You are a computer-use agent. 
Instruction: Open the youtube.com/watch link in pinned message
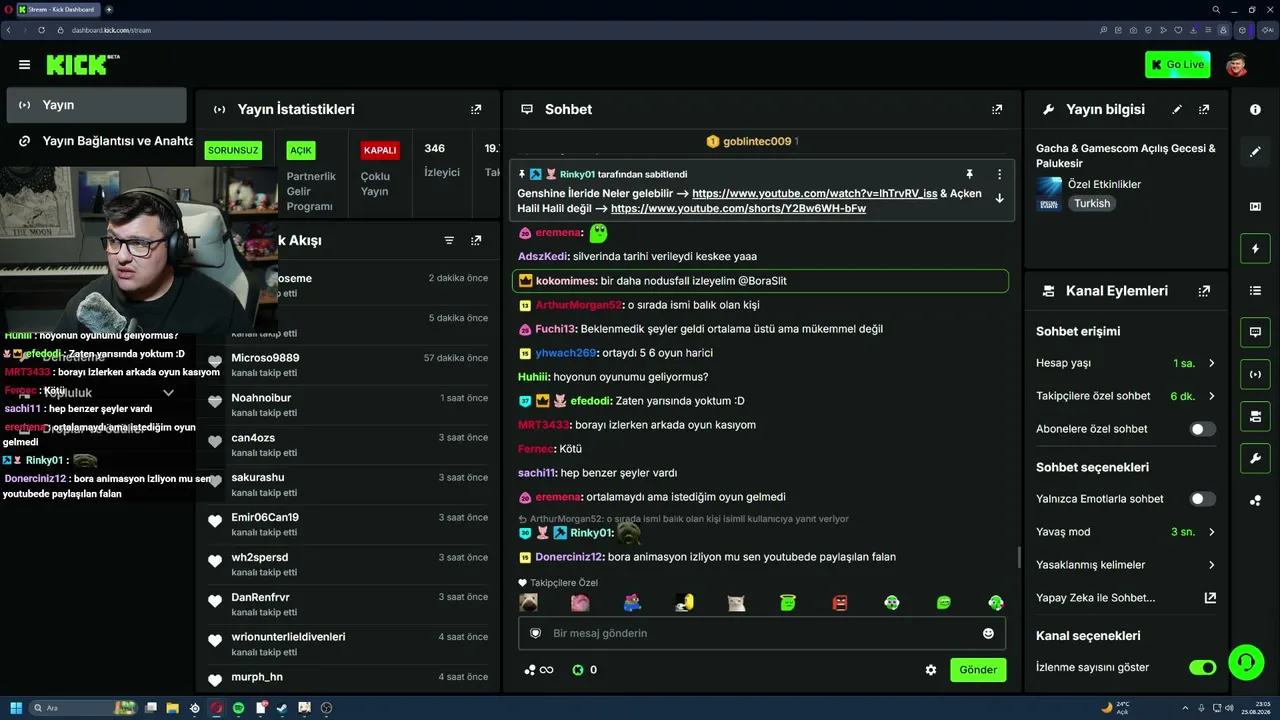coord(815,193)
